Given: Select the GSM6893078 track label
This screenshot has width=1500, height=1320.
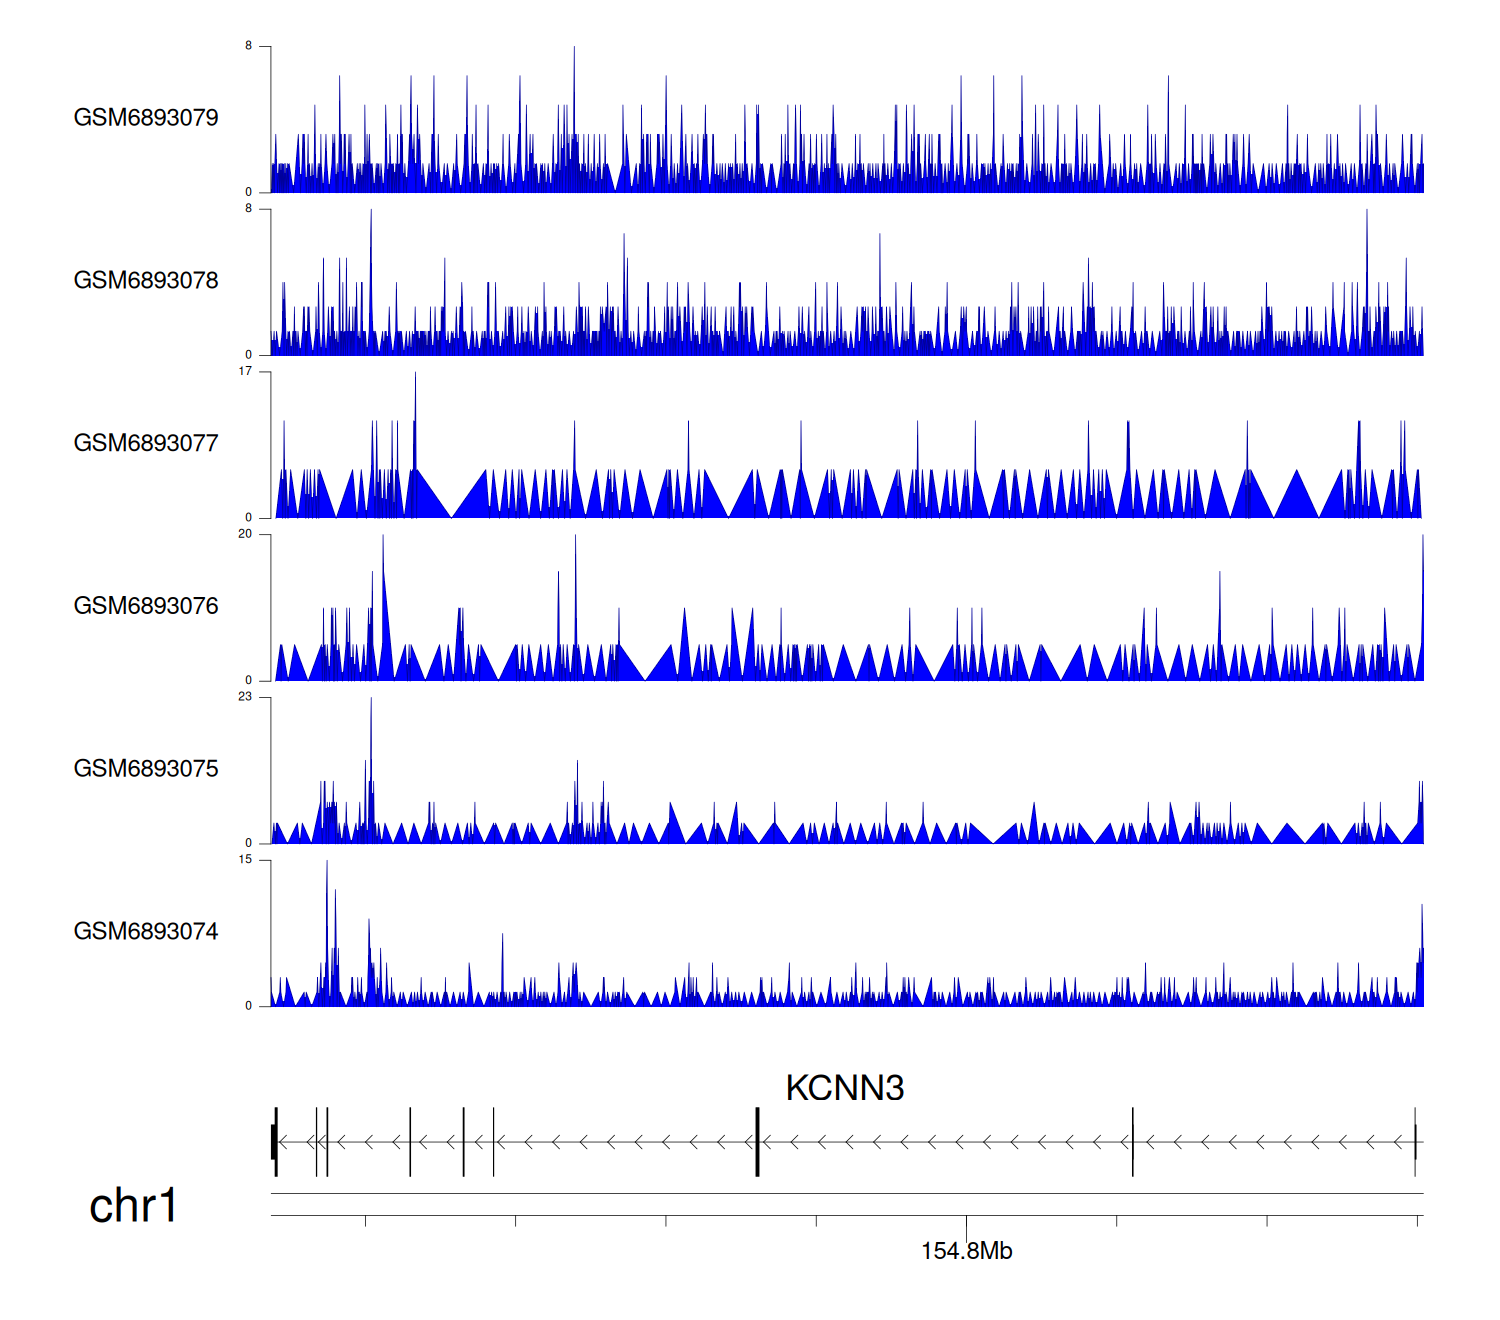Looking at the screenshot, I should (x=146, y=281).
